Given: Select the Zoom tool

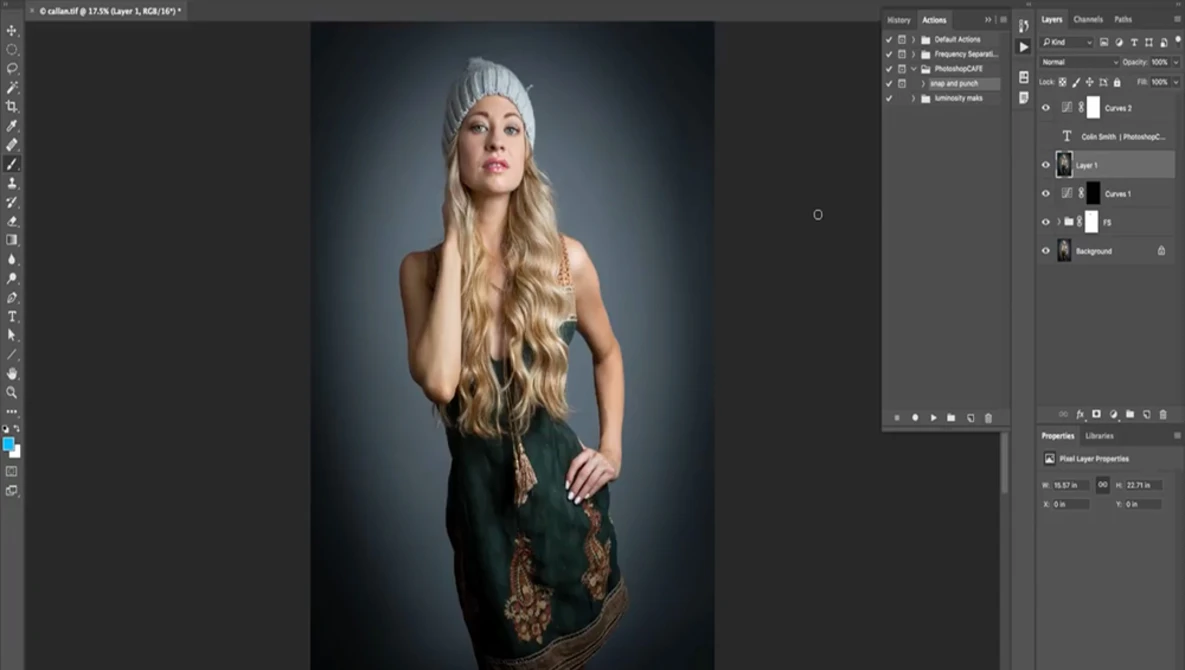Looking at the screenshot, I should pyautogui.click(x=12, y=393).
